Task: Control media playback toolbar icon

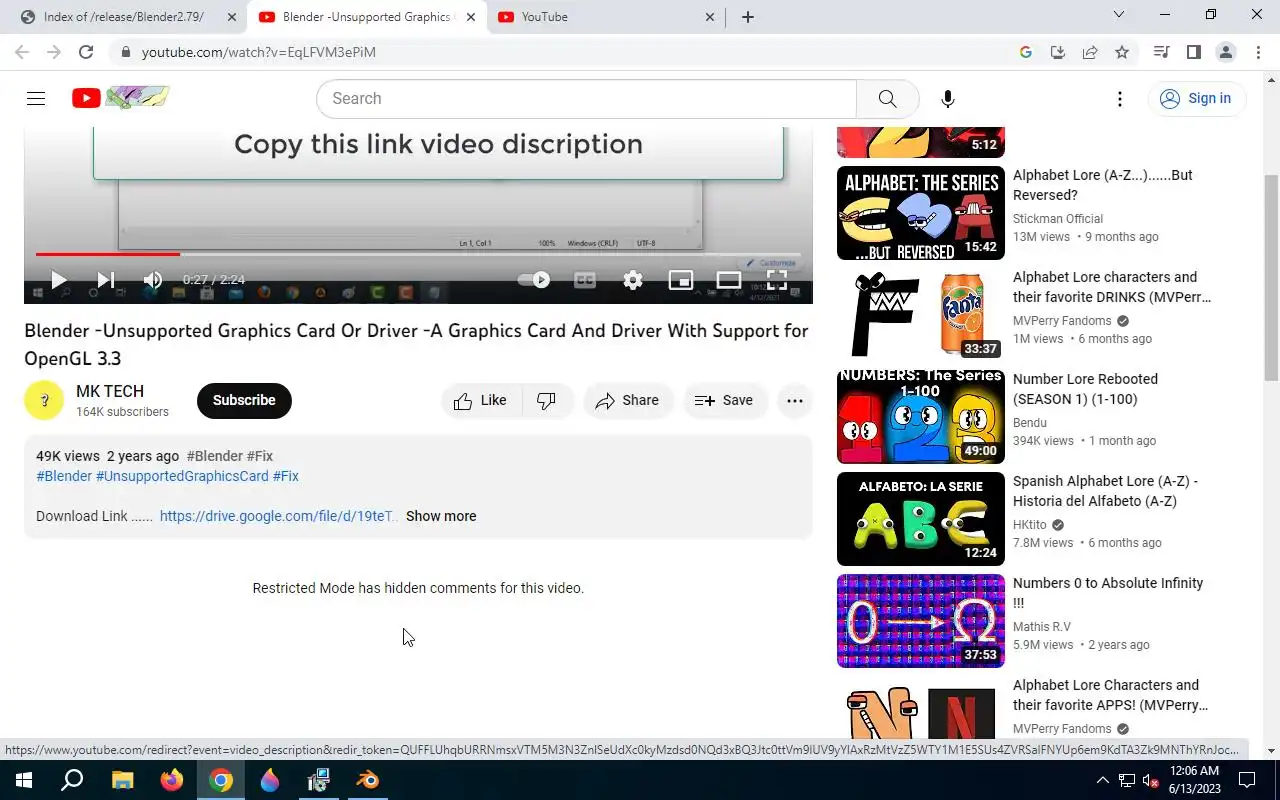Action: (x=1161, y=52)
